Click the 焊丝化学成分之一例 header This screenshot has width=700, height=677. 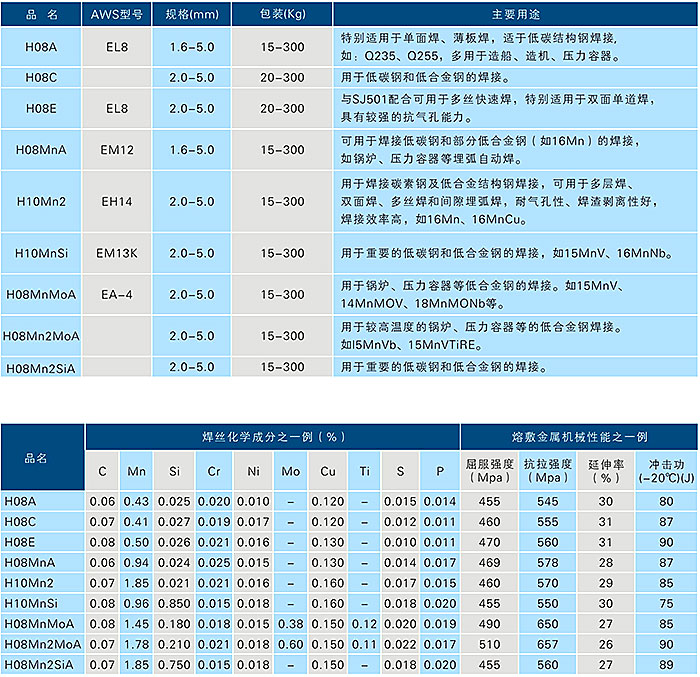click(x=272, y=437)
